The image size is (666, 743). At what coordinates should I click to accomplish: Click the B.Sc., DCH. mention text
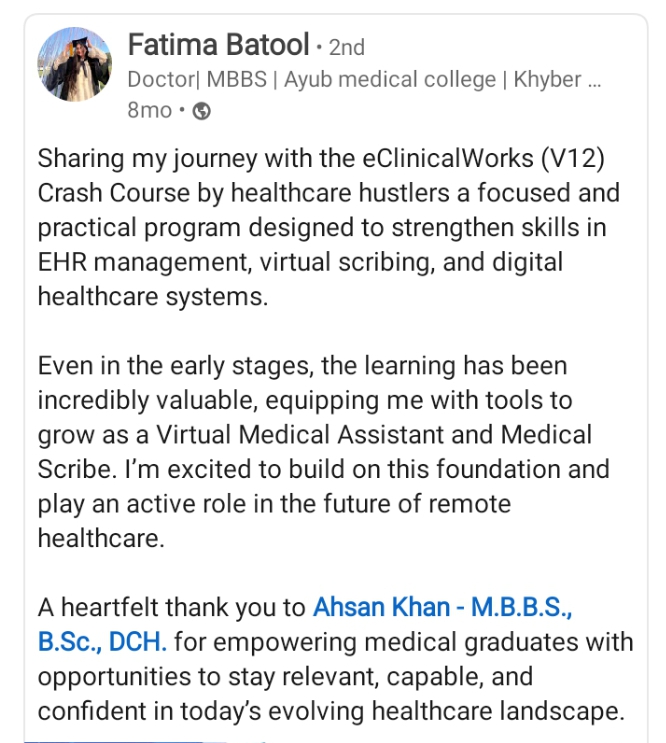click(x=102, y=642)
